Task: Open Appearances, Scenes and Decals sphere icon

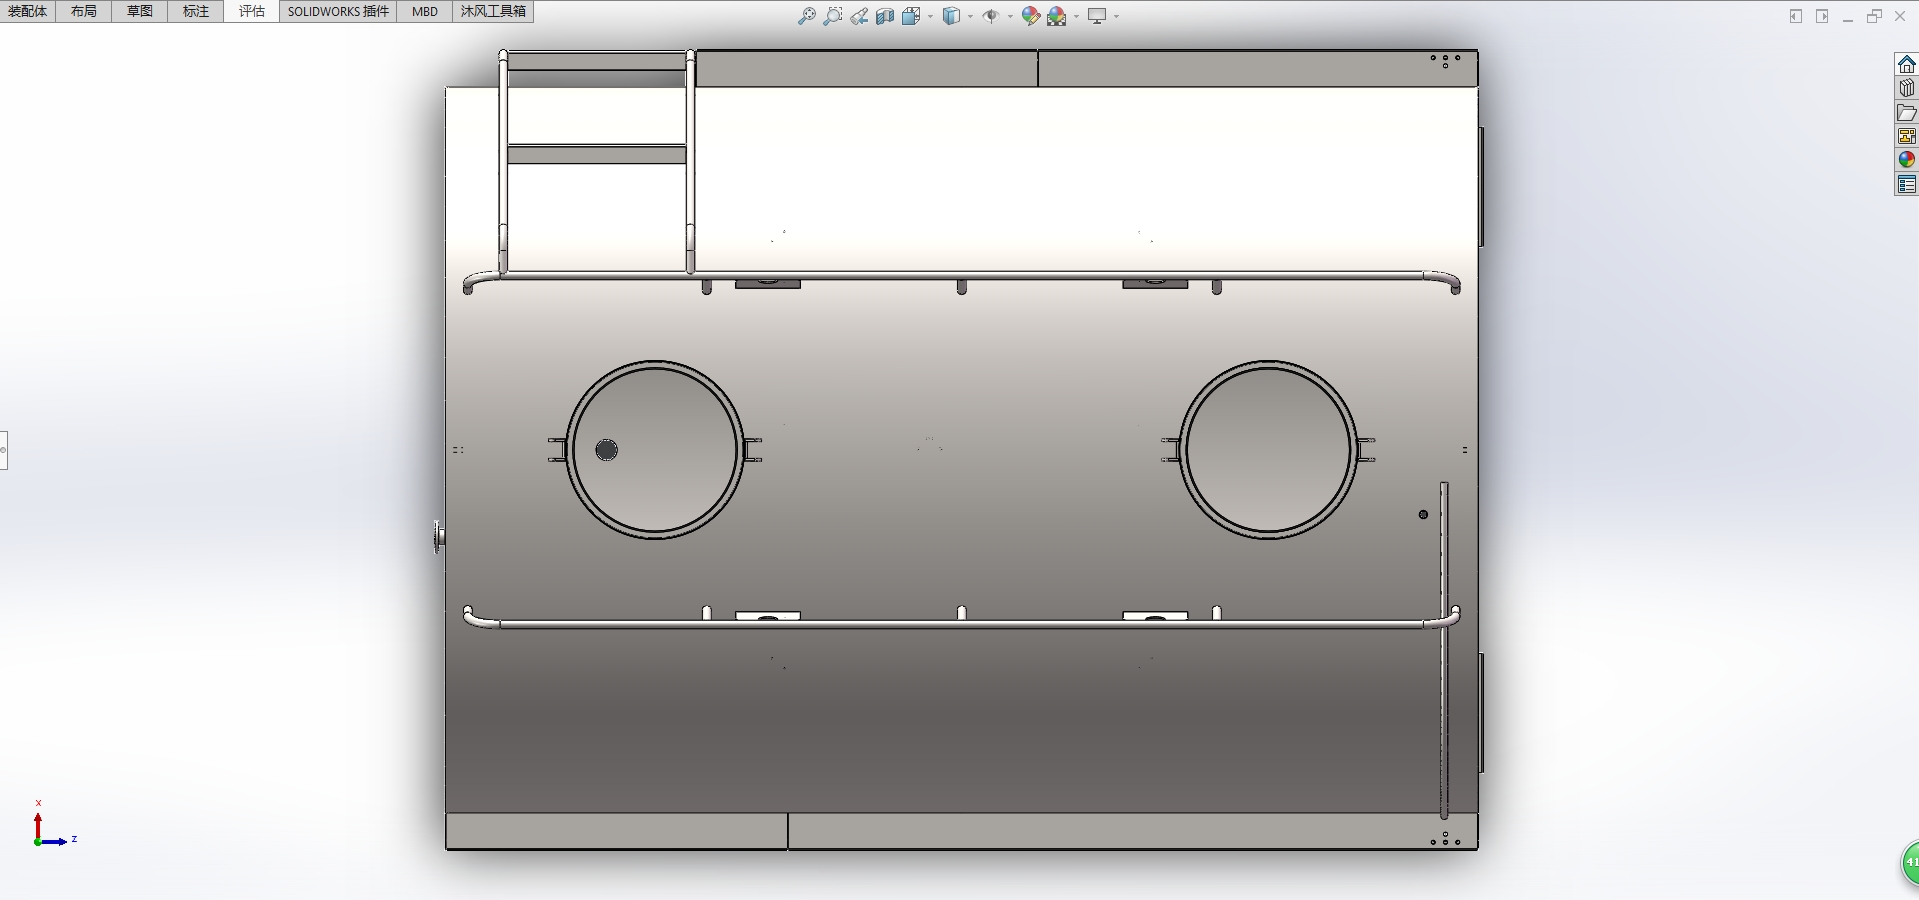Action: point(1906,160)
